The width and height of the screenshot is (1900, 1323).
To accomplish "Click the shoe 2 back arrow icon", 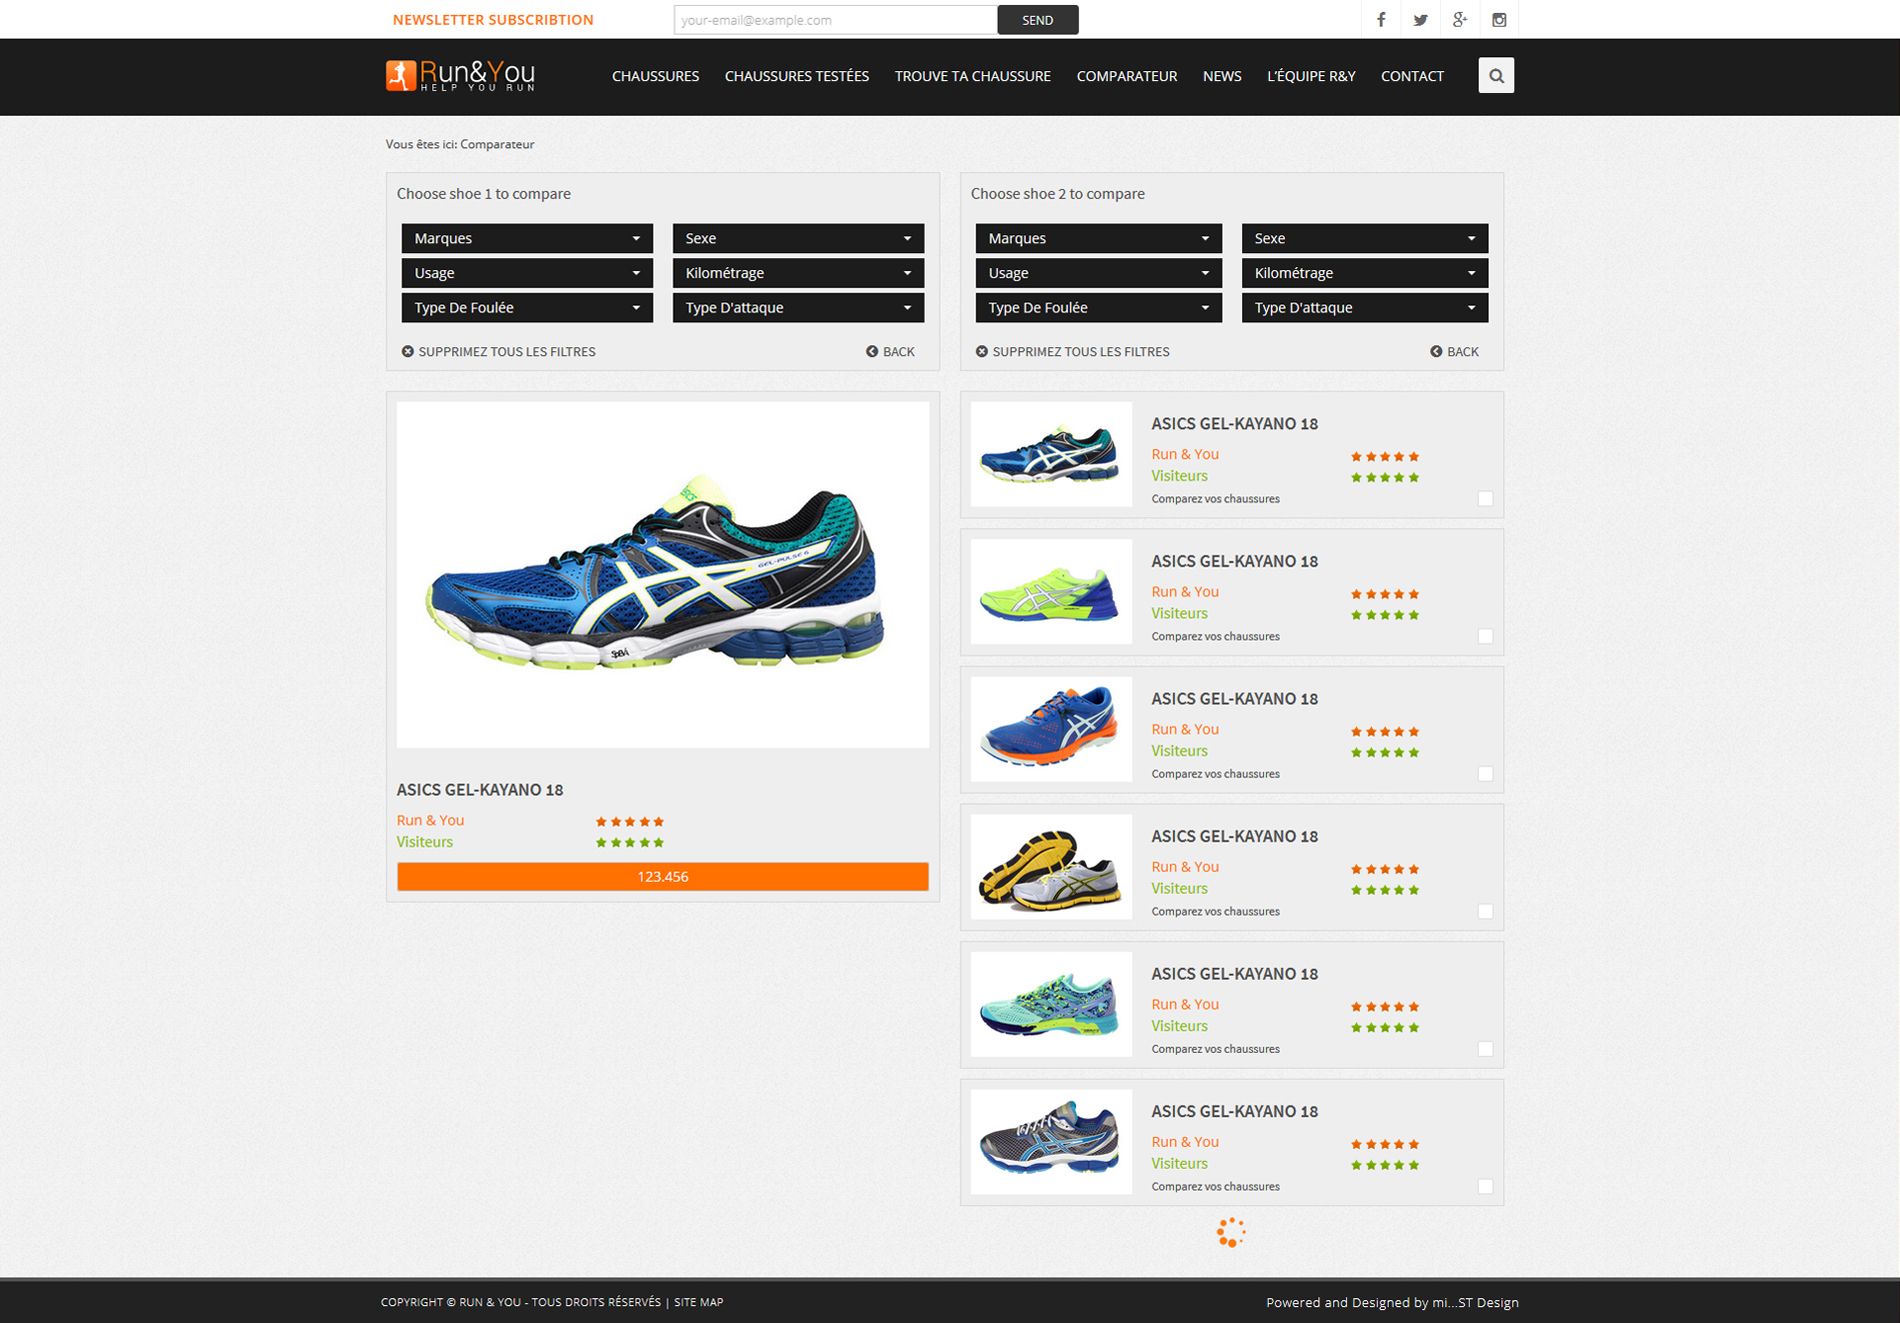I will [x=1436, y=351].
